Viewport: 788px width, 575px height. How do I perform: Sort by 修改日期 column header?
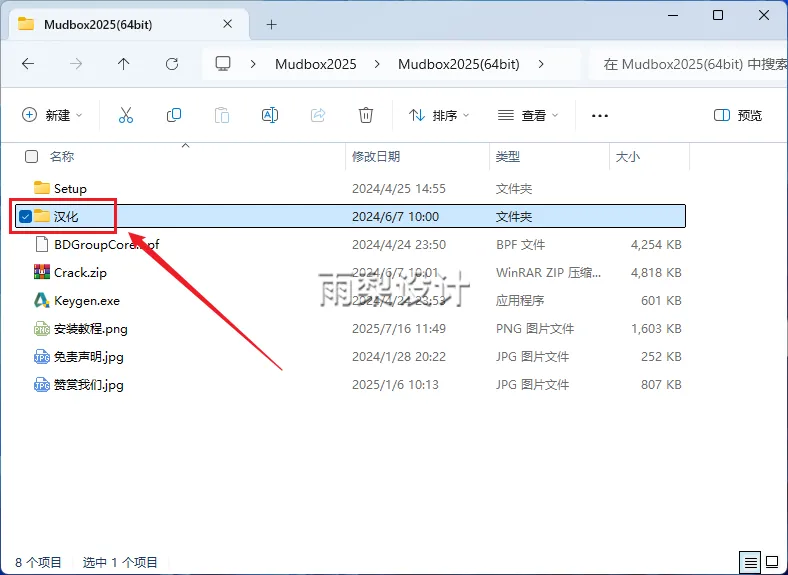pos(376,156)
